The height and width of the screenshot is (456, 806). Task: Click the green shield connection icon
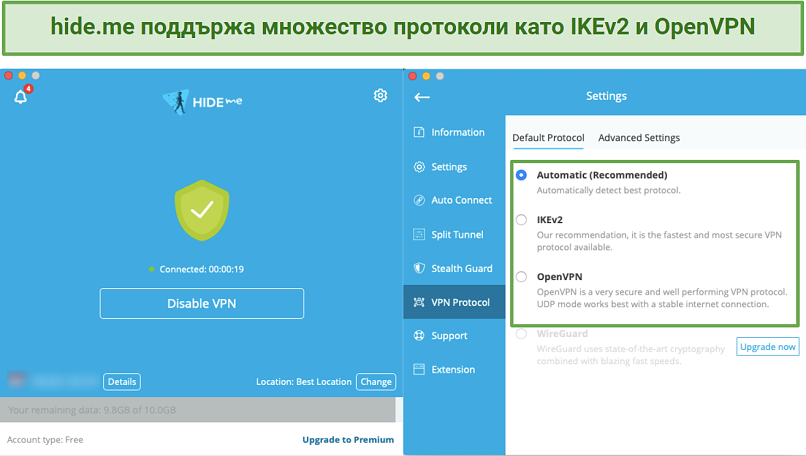coord(202,210)
